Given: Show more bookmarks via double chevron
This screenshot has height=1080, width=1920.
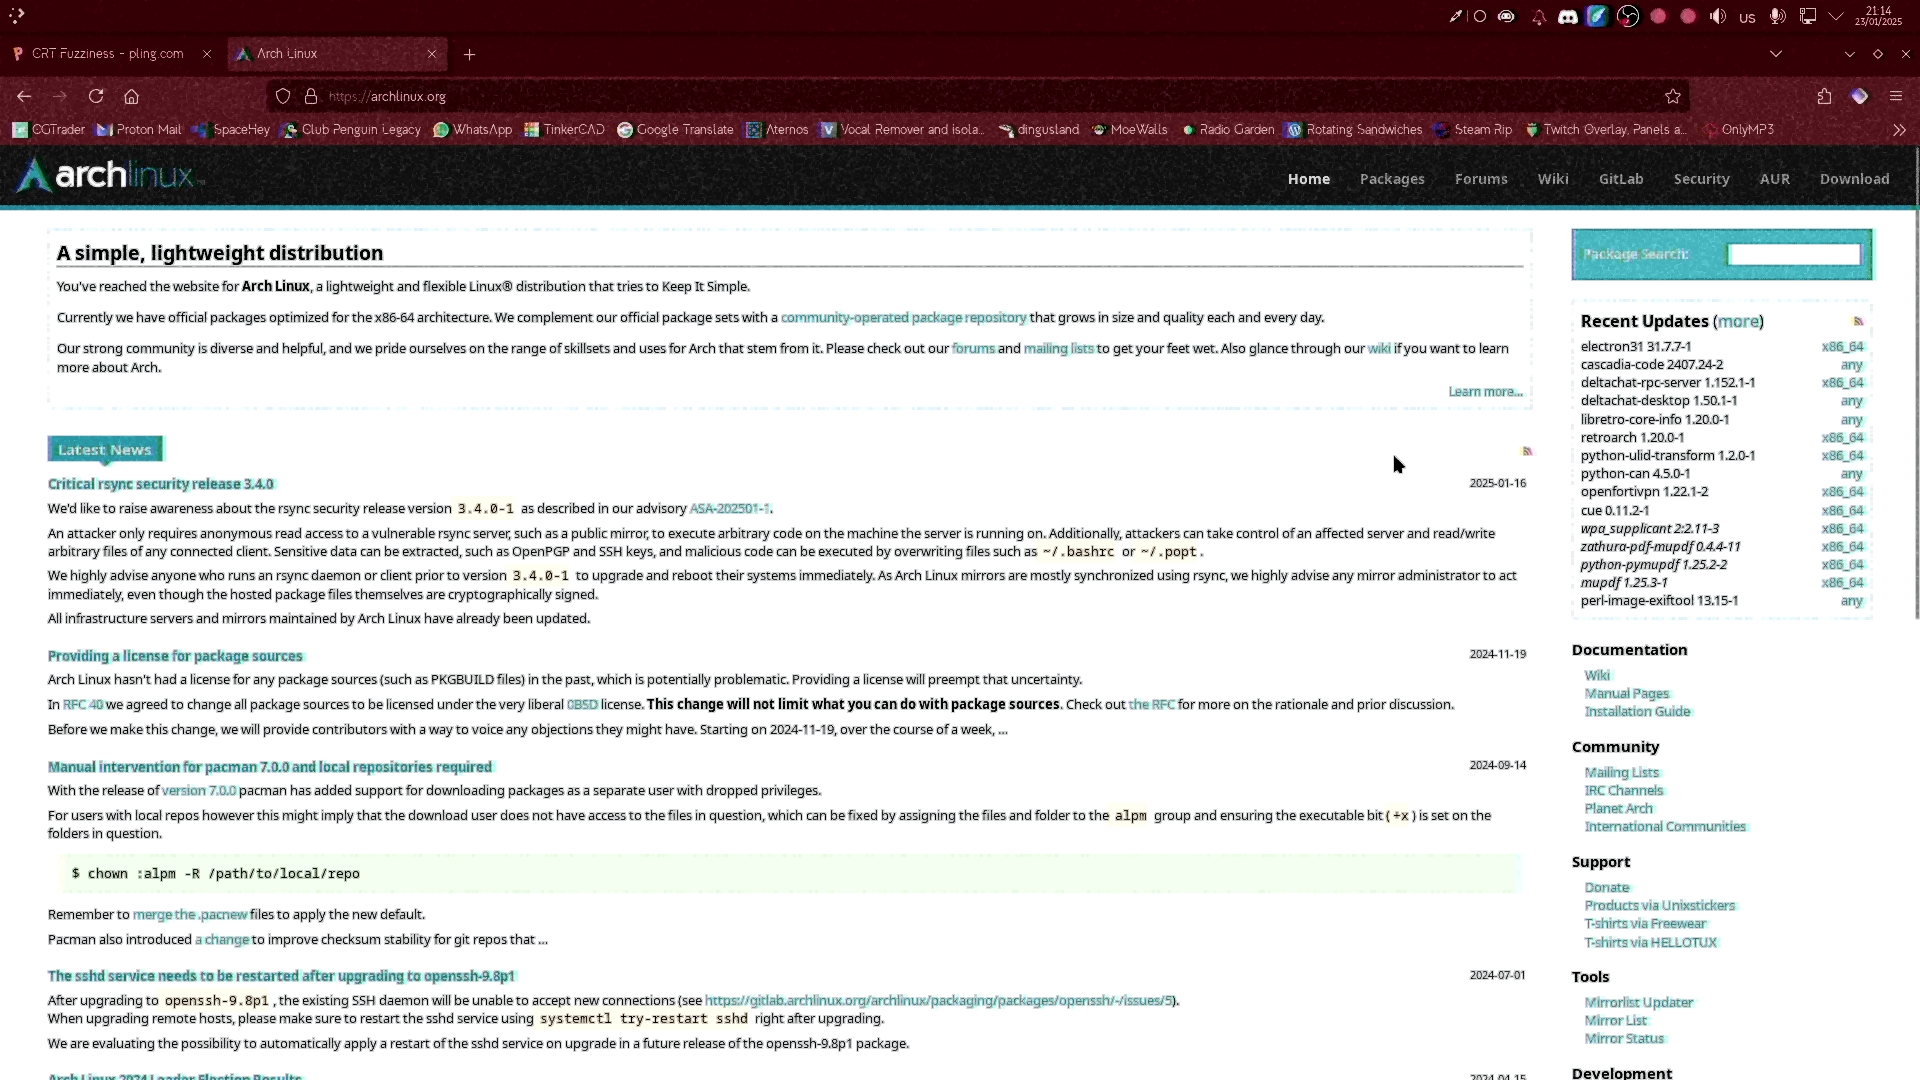Looking at the screenshot, I should tap(1899, 130).
